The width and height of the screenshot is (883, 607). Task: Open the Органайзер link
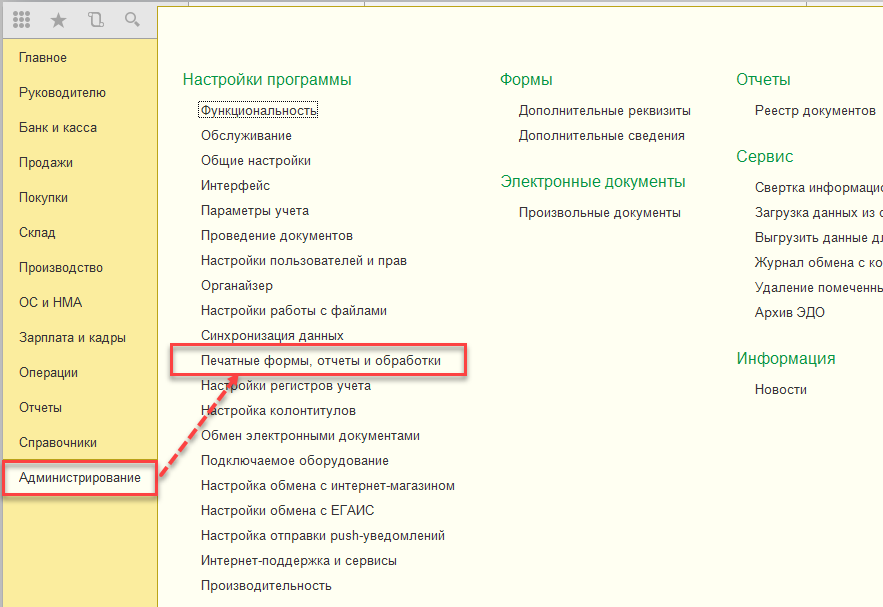(x=237, y=285)
